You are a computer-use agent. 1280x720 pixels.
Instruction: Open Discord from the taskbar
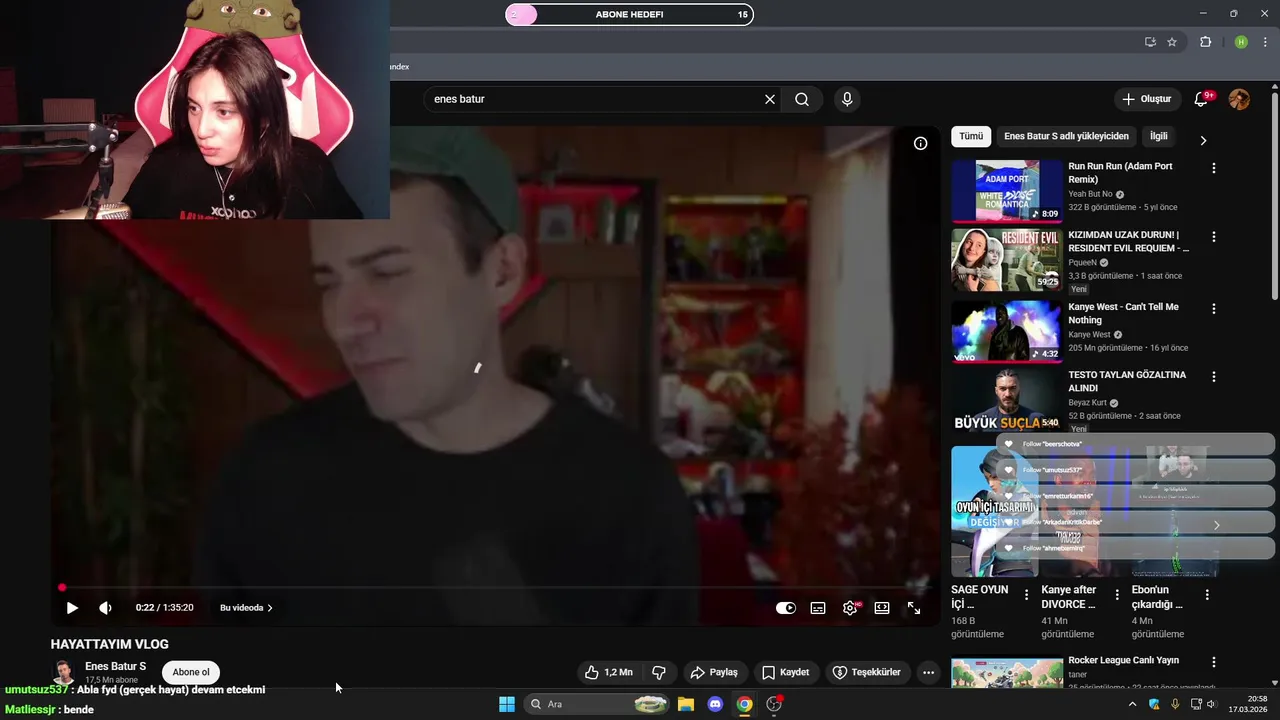pos(715,704)
